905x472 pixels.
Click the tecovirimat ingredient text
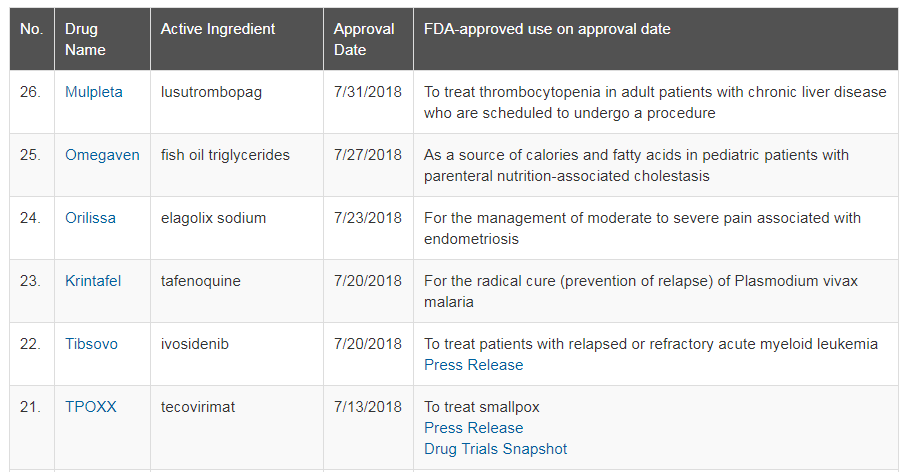197,406
